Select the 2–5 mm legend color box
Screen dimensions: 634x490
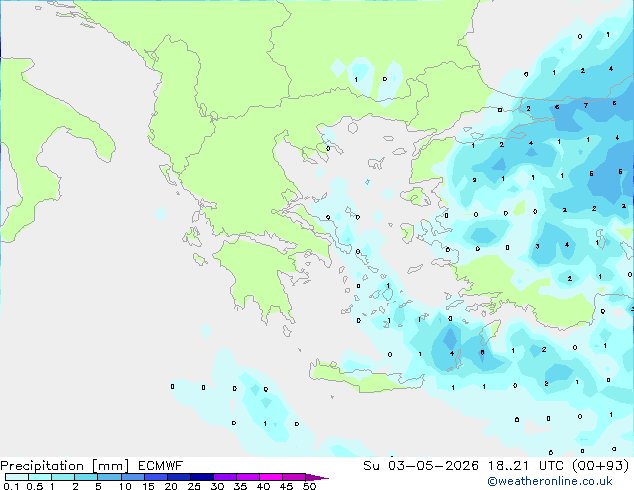click(x=86, y=477)
